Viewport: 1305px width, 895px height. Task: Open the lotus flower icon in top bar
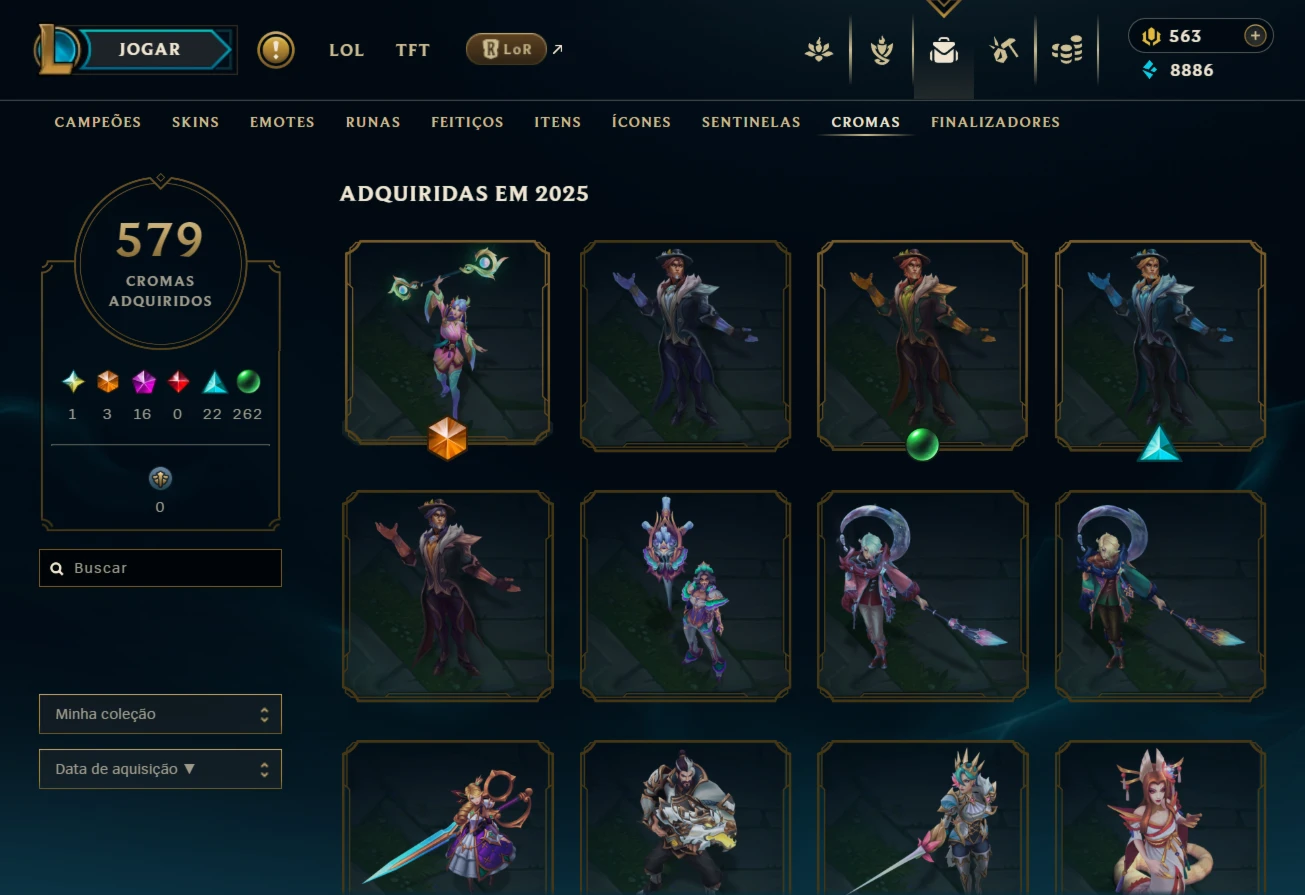[x=819, y=50]
